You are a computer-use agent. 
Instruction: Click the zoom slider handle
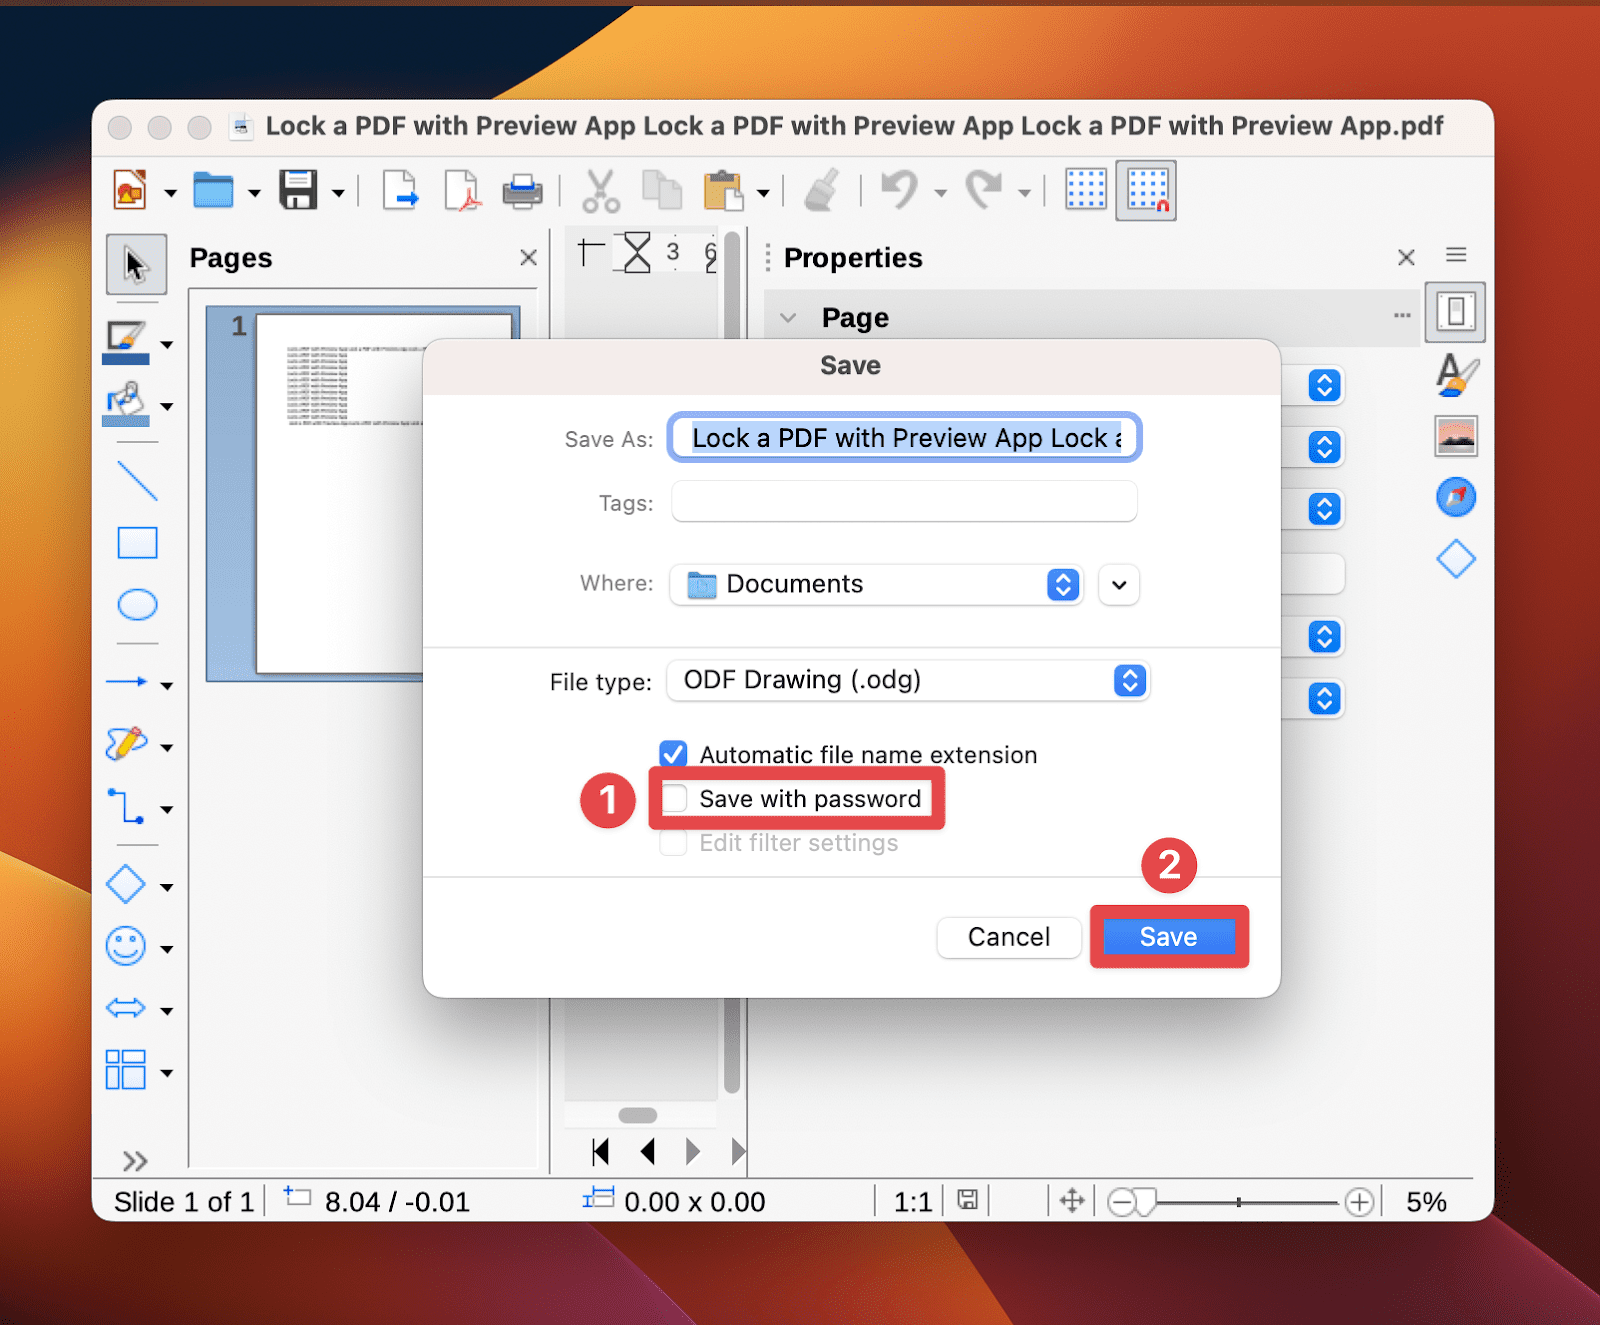1146,1202
